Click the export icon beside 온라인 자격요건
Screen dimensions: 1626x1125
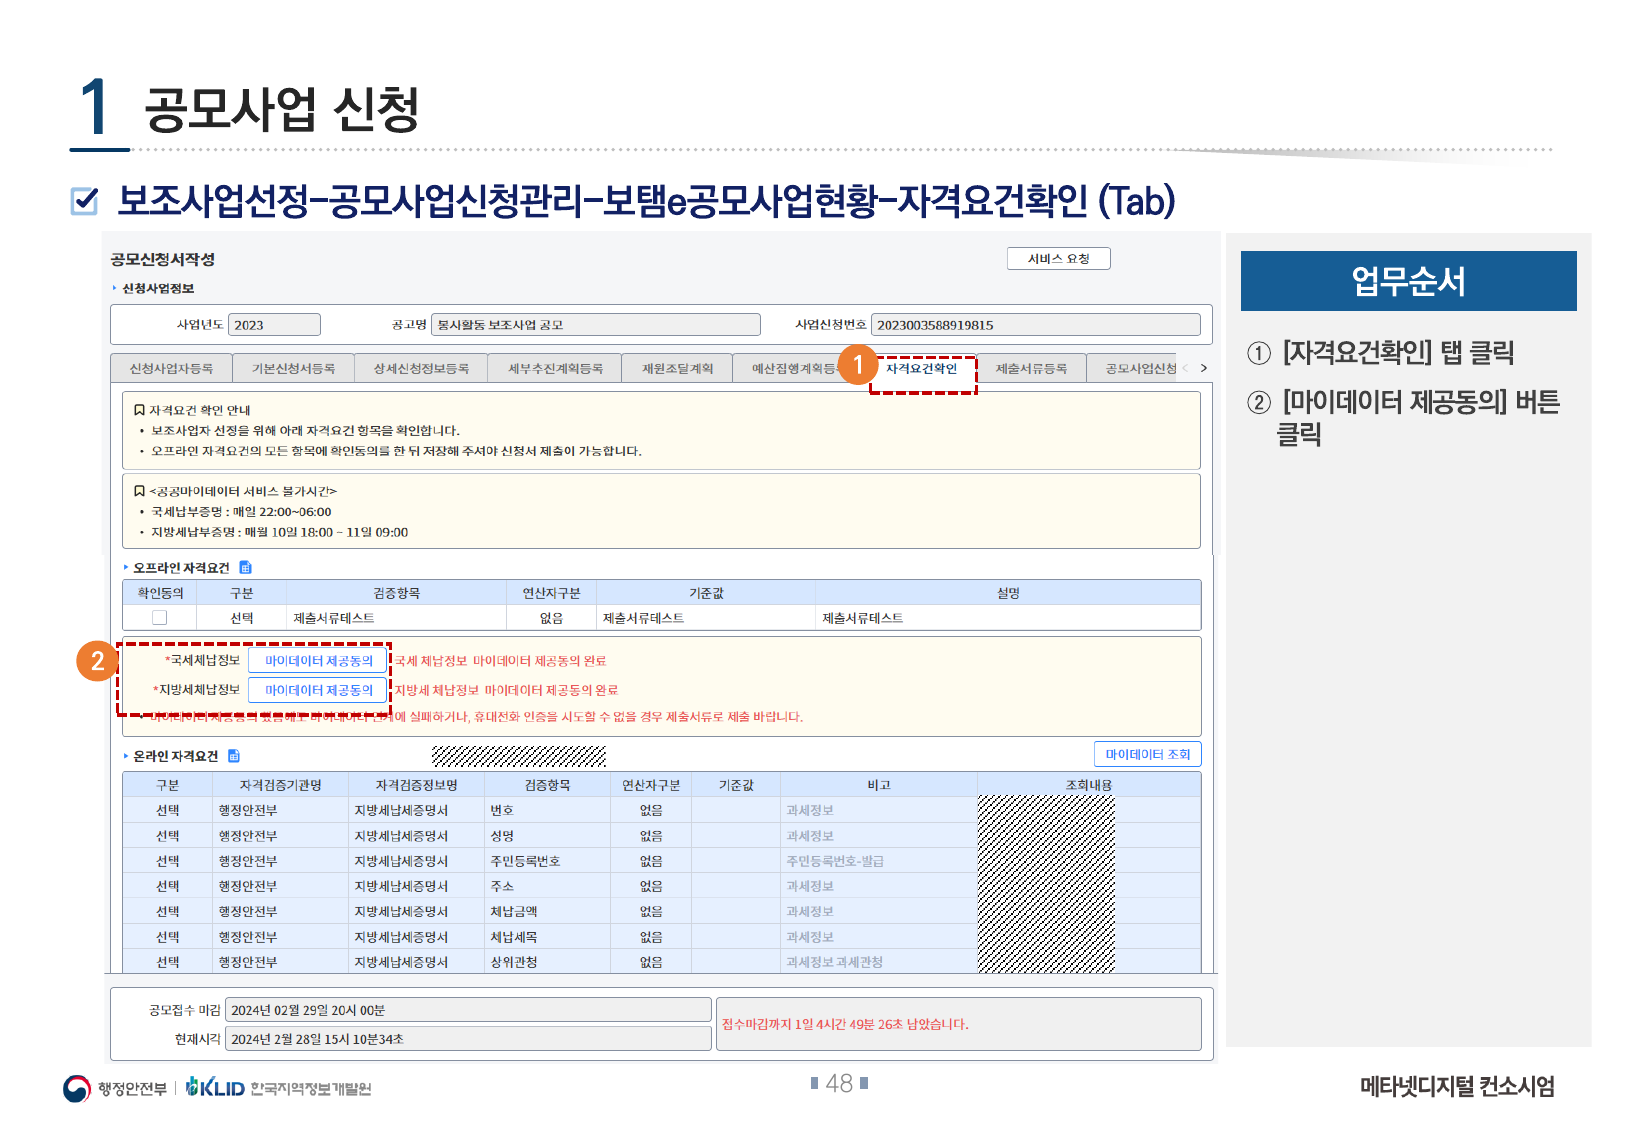[234, 756]
